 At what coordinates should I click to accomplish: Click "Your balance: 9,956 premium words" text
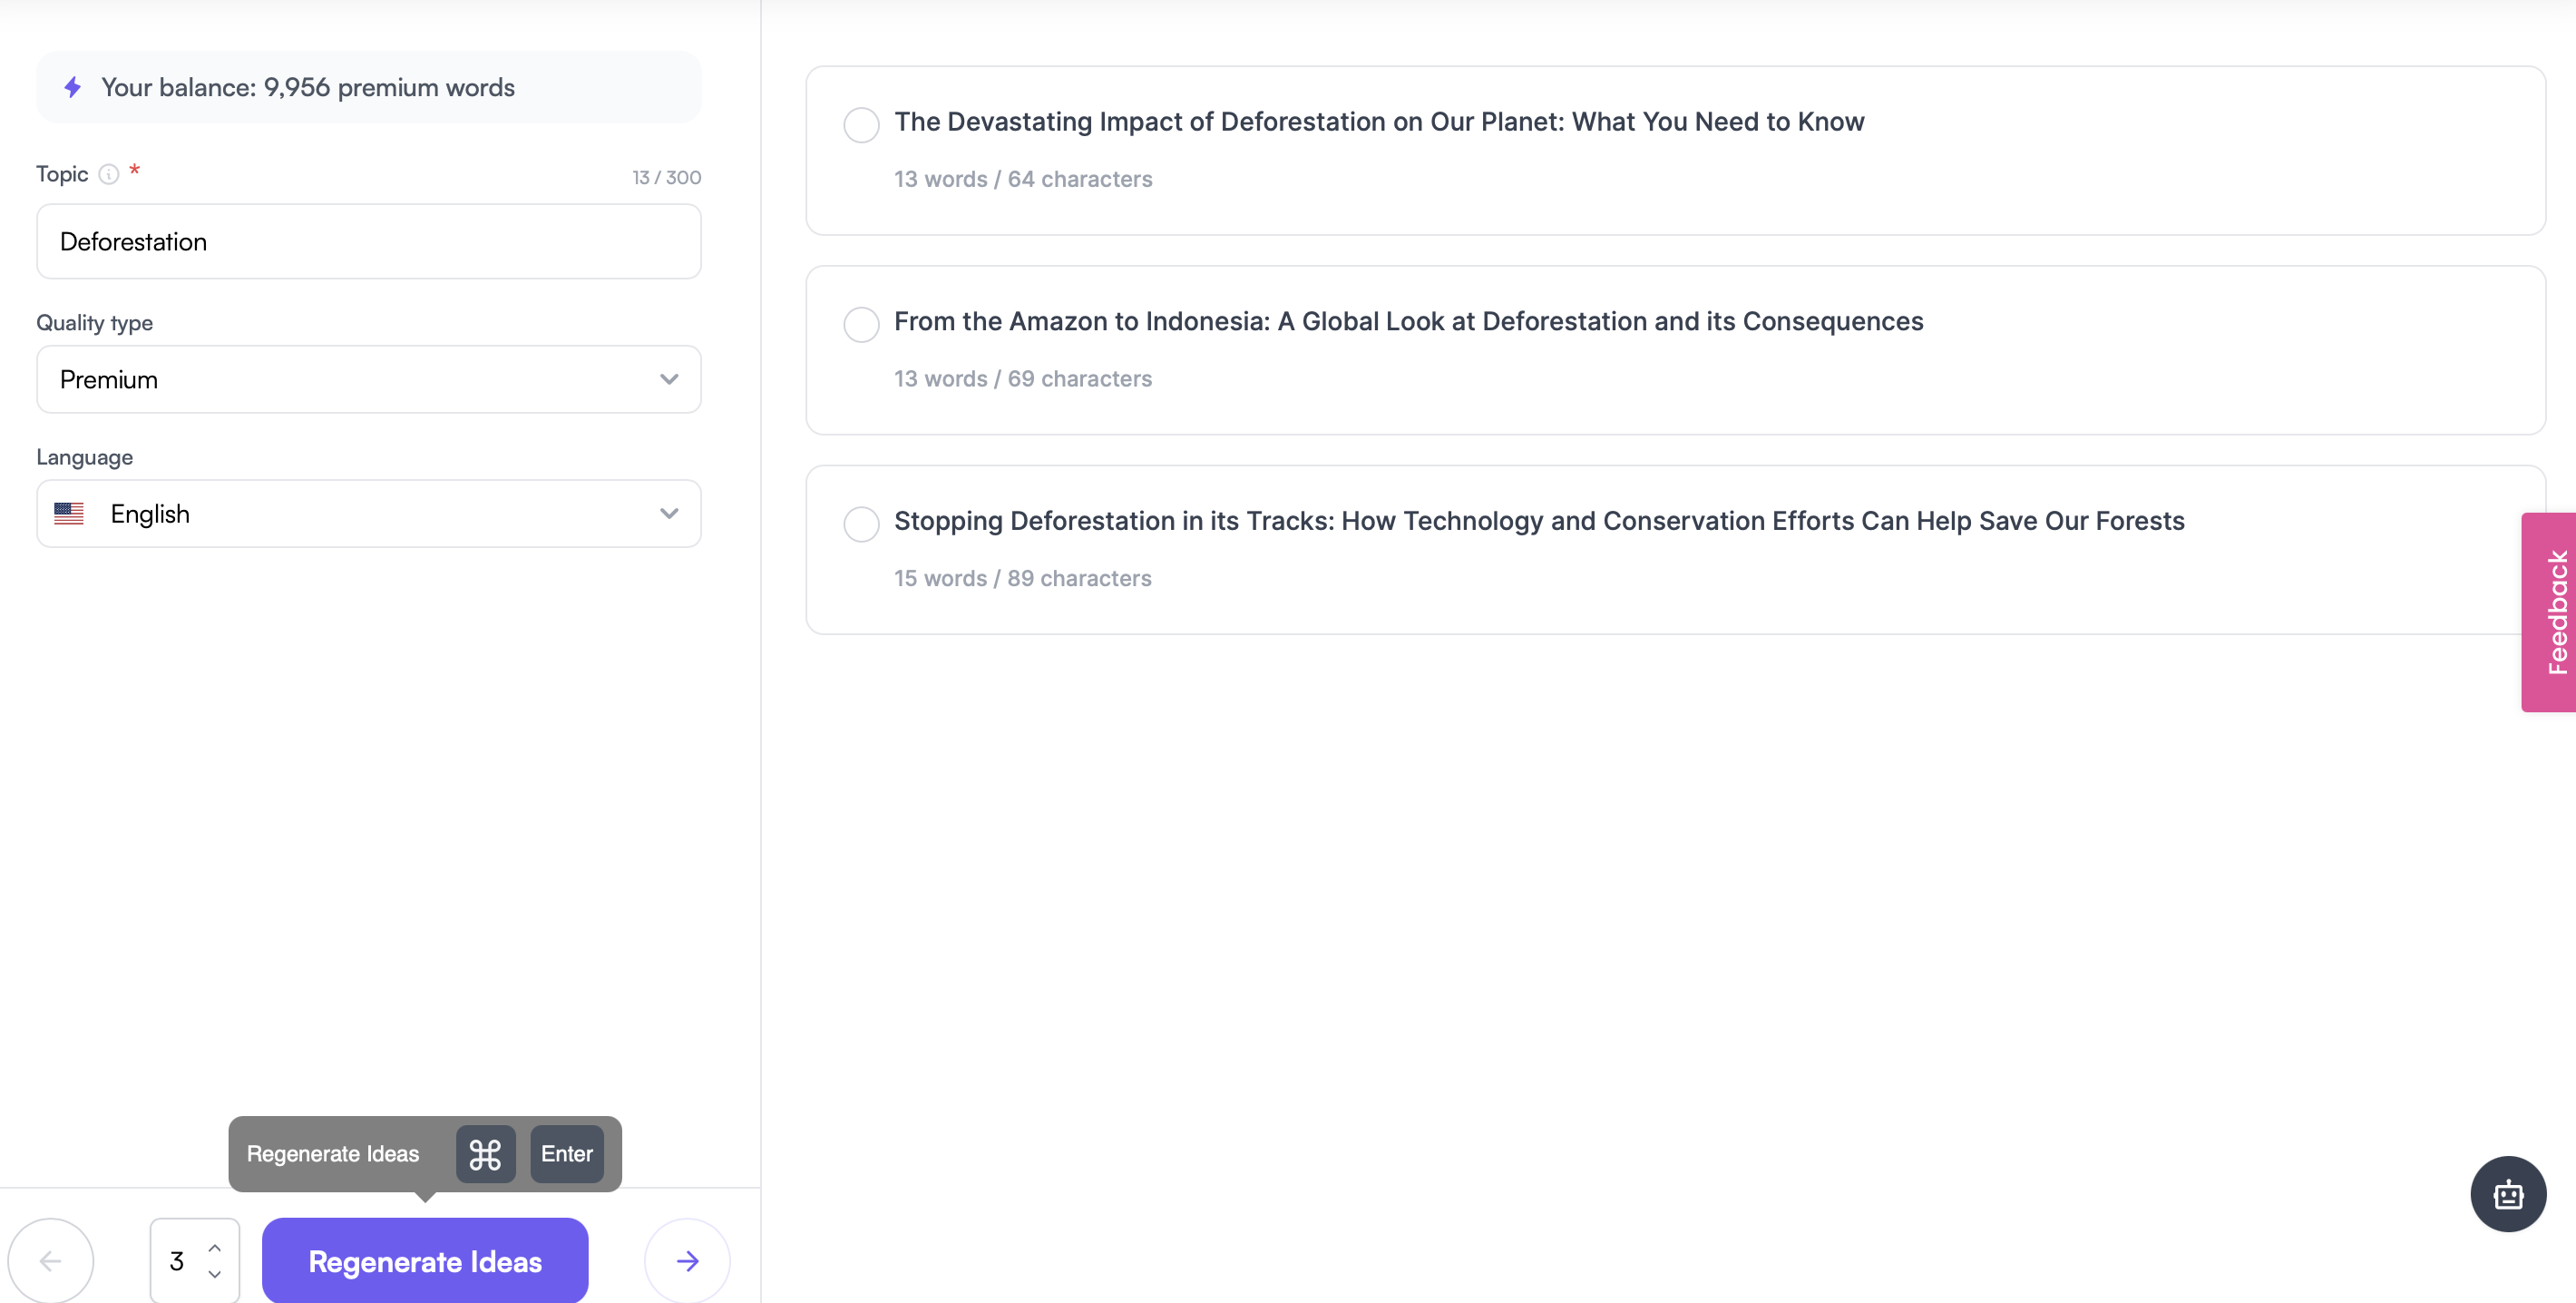coord(308,88)
